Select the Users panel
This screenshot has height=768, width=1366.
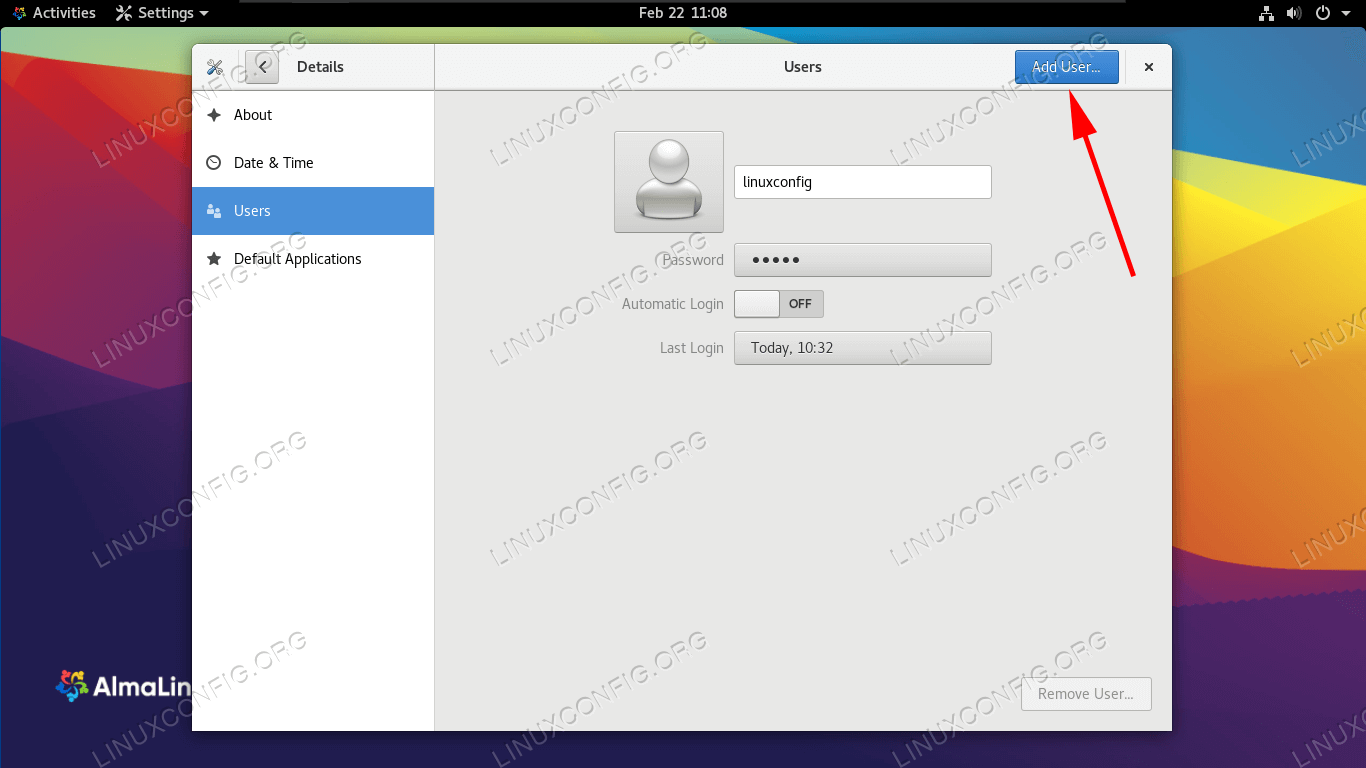313,211
